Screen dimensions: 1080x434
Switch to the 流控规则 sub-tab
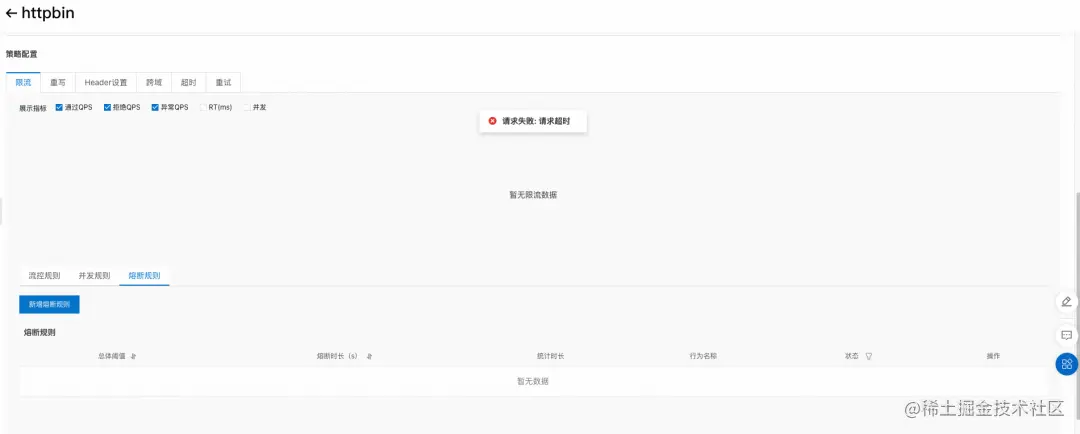(x=44, y=276)
